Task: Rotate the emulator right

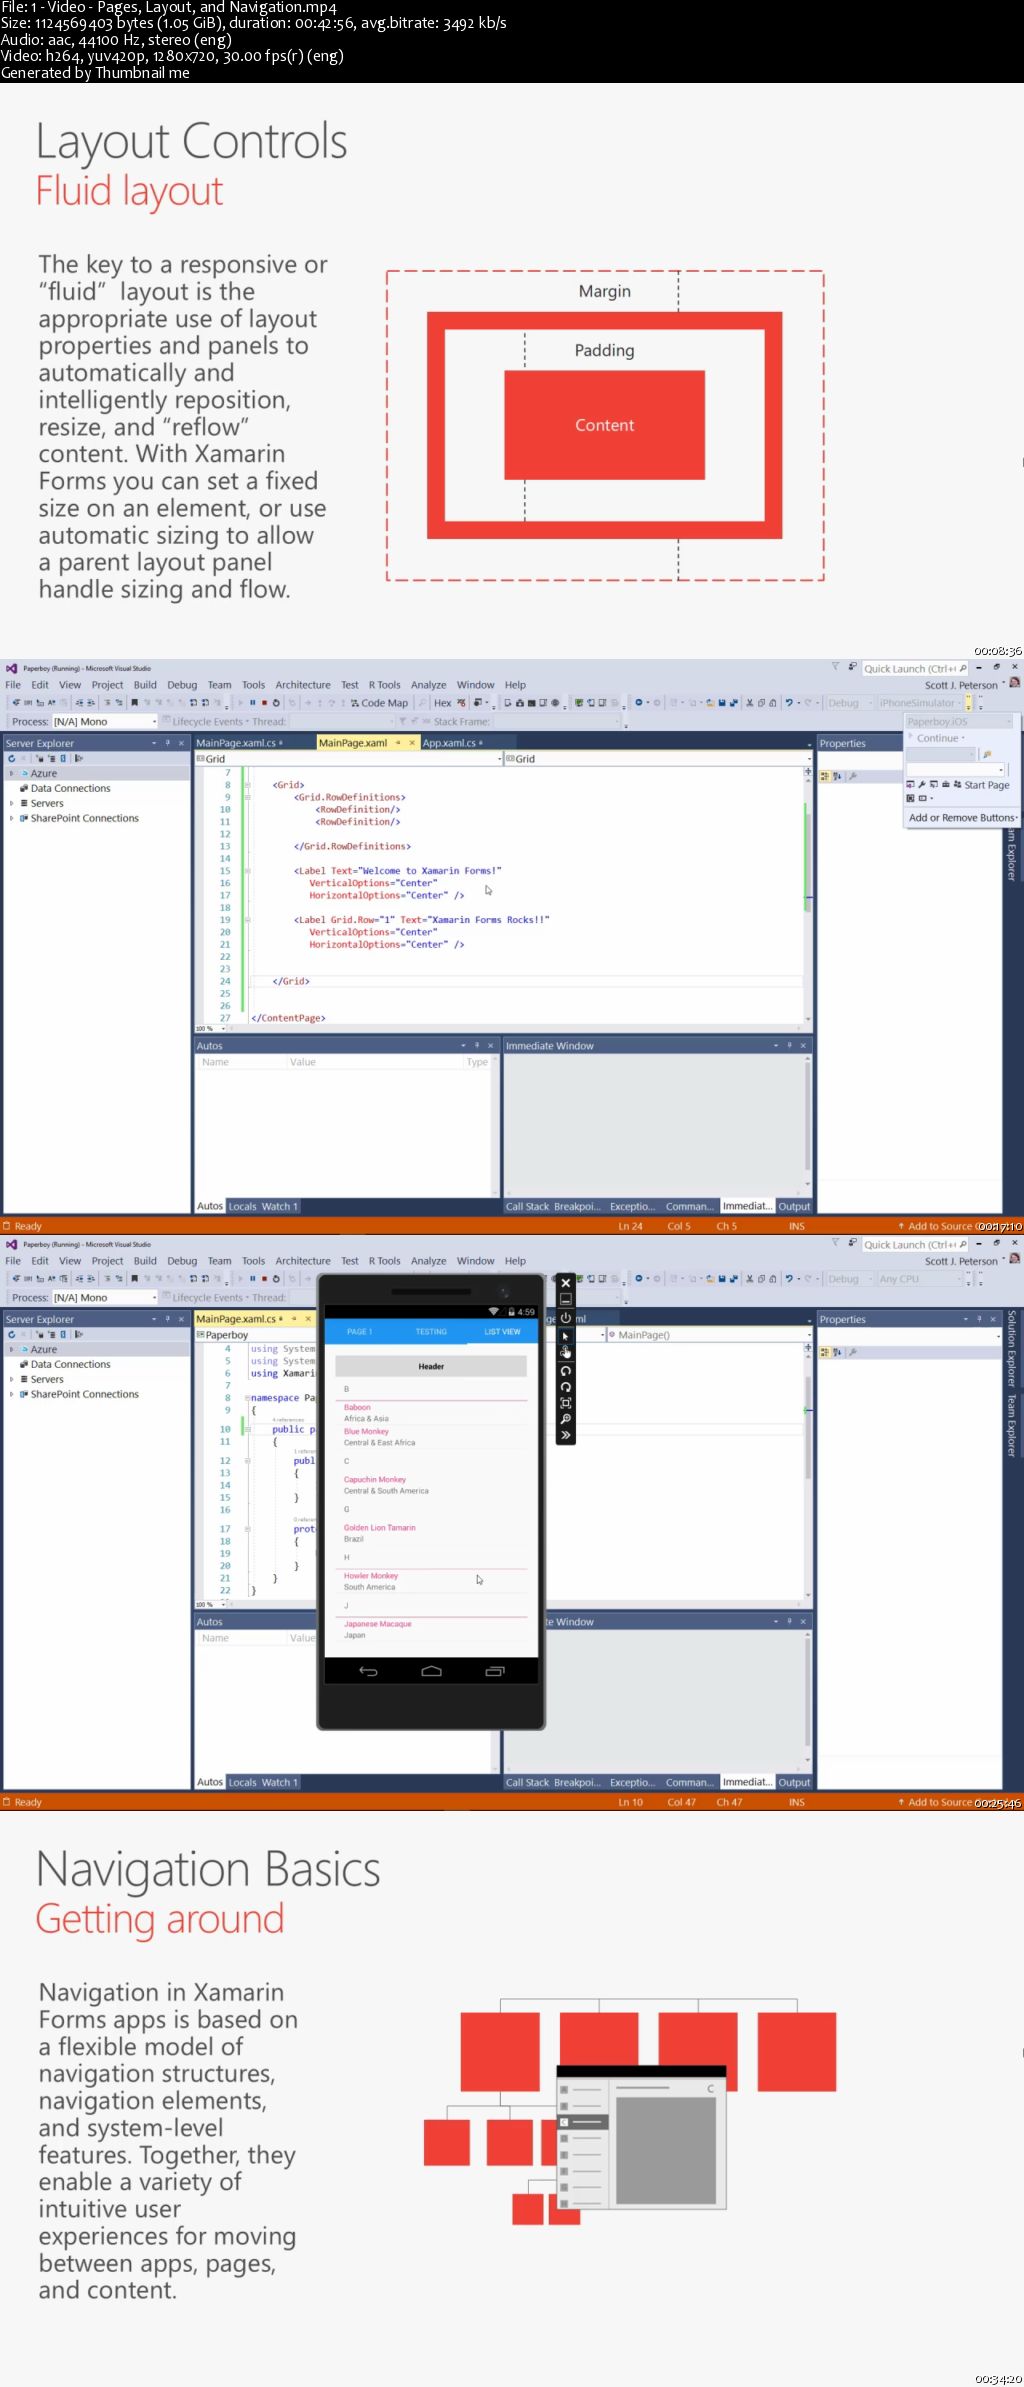Action: tap(566, 1387)
